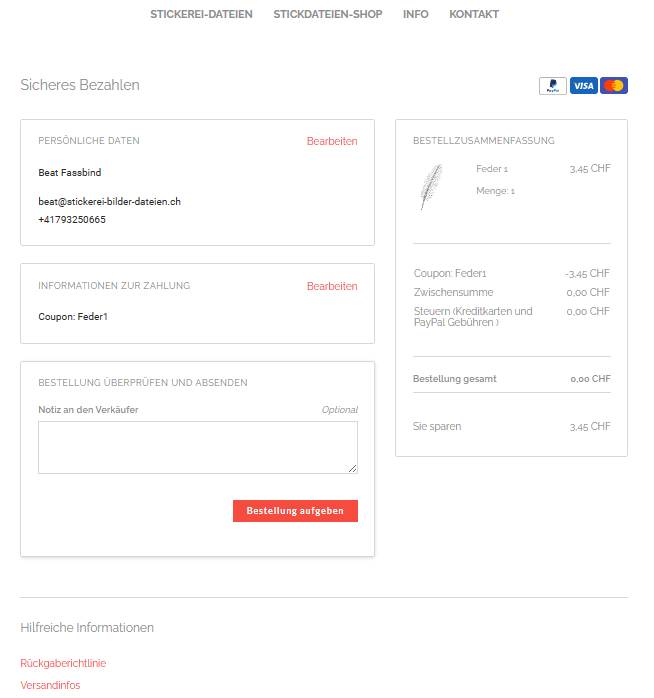The height and width of the screenshot is (698, 654).
Task: Open the STICKEREI-DATEIEN menu
Action: point(201,14)
